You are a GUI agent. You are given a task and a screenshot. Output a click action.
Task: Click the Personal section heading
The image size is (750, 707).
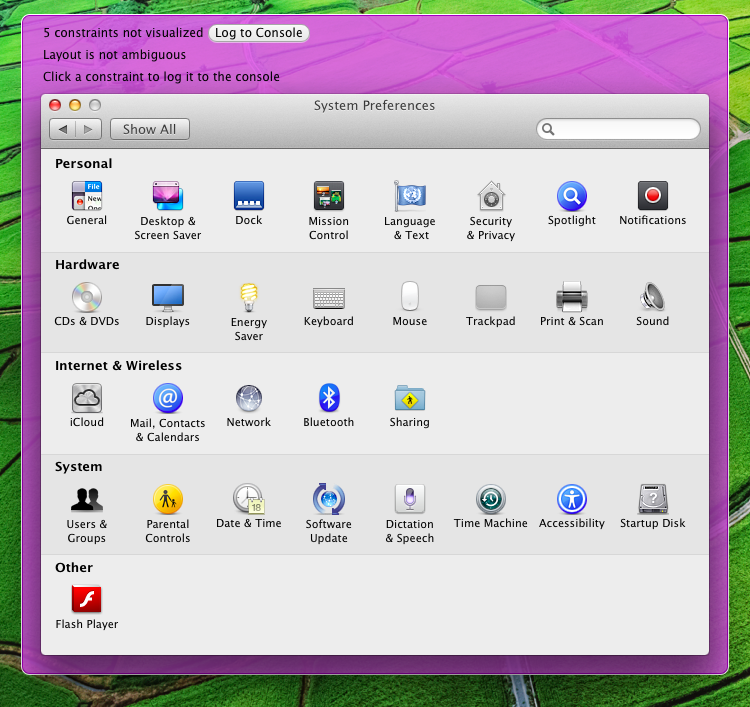tap(84, 164)
